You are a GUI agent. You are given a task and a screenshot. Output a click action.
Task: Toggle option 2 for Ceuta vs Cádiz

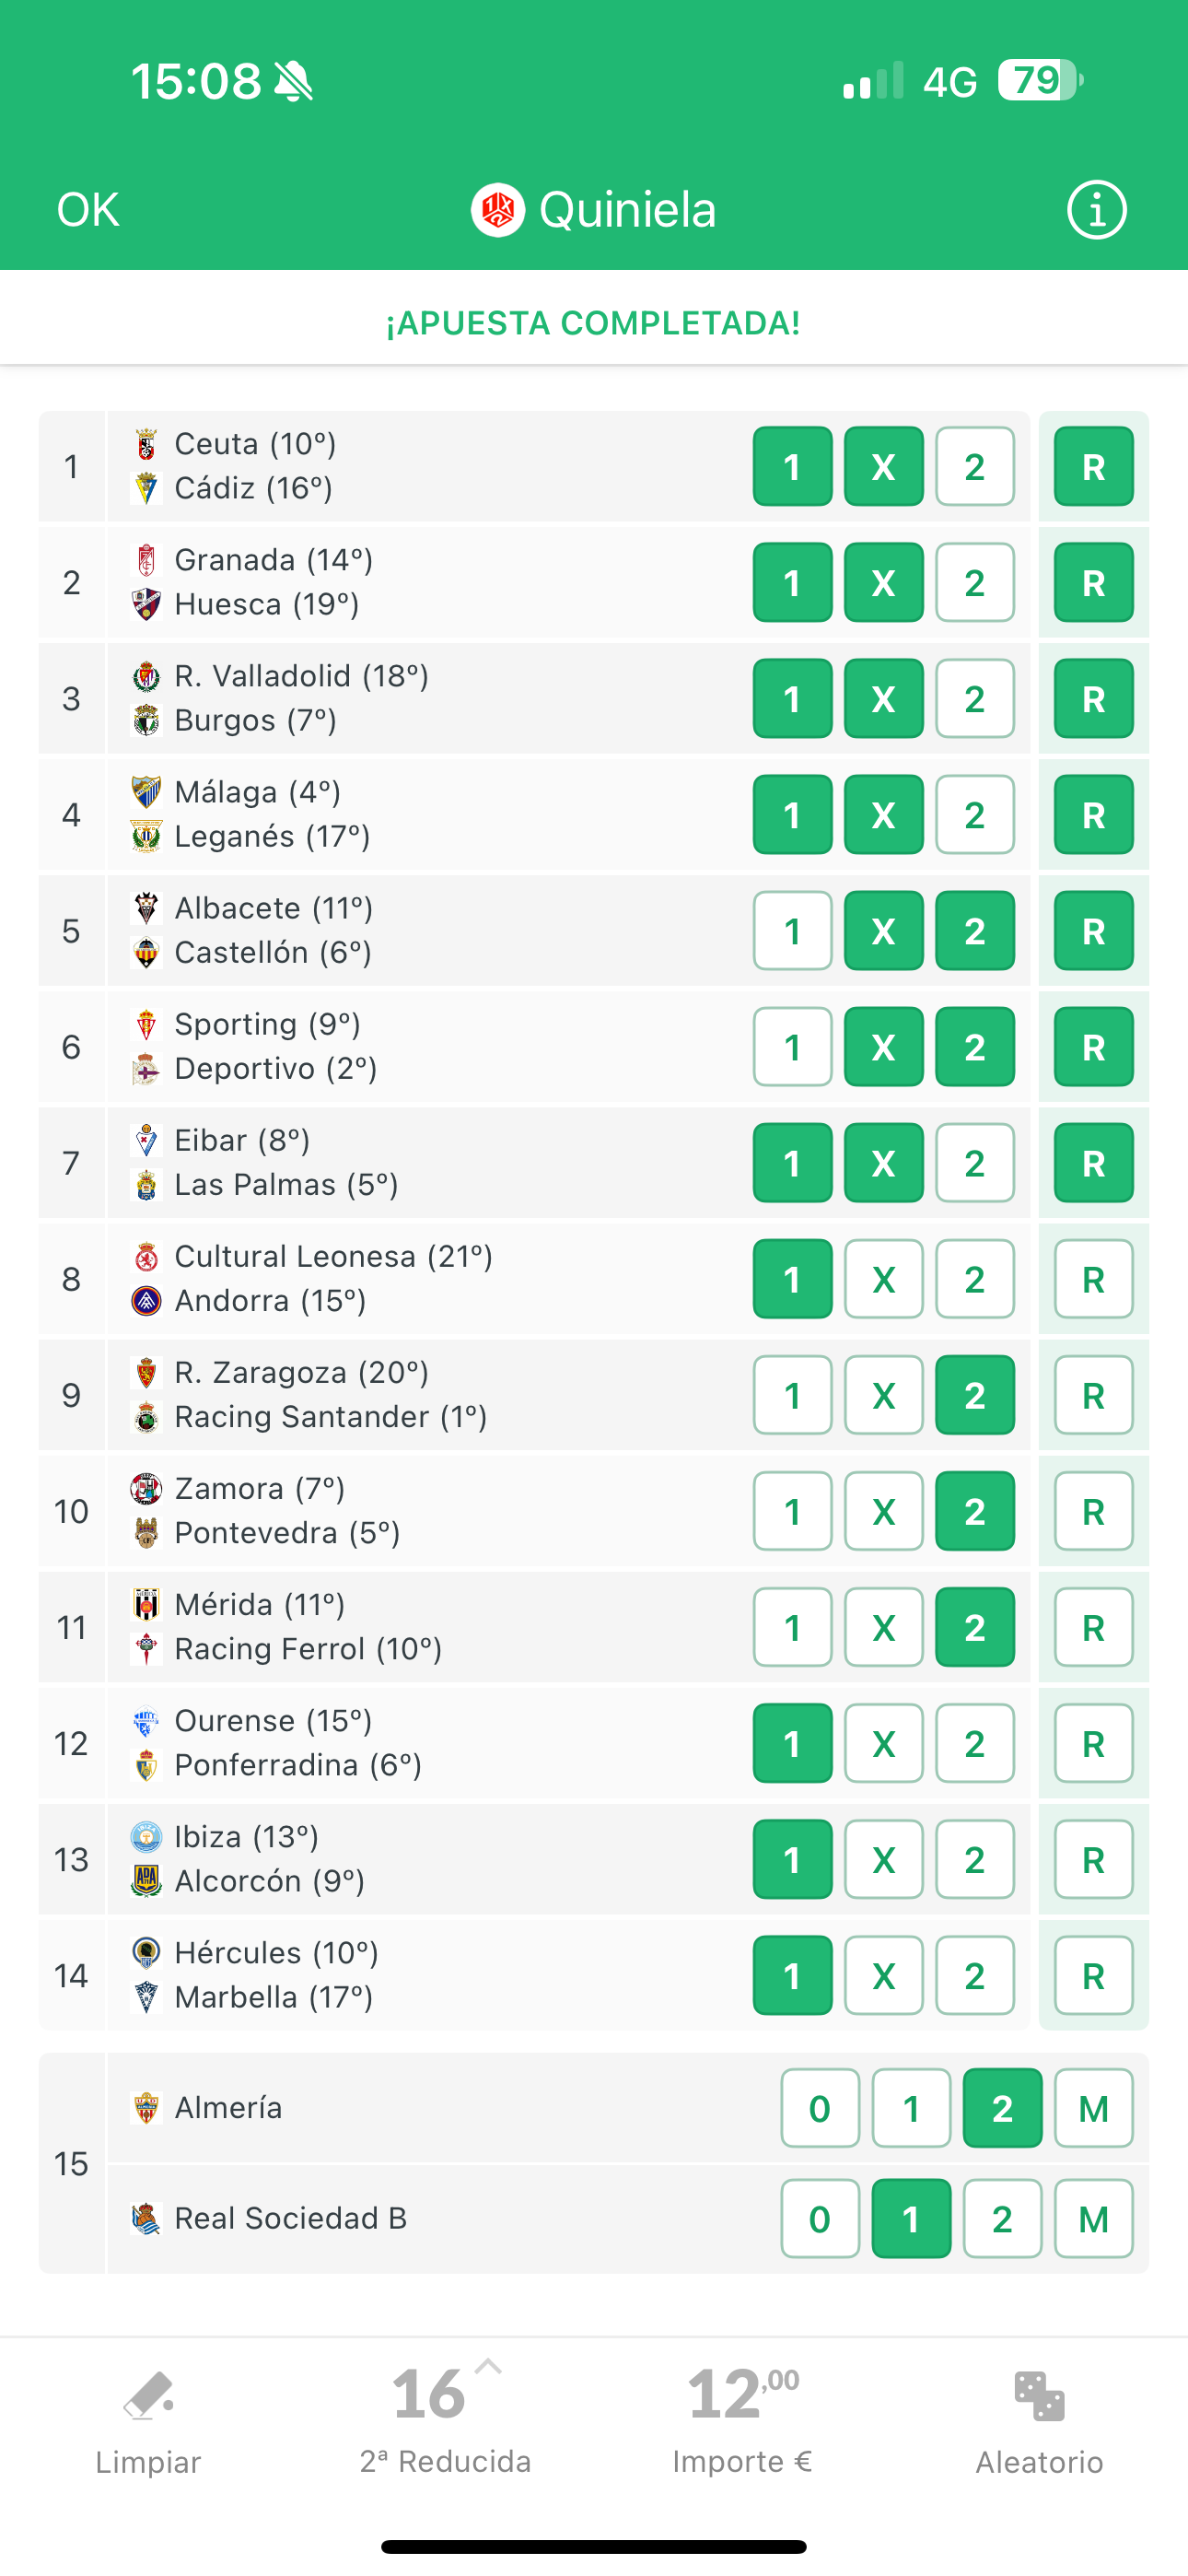974,467
